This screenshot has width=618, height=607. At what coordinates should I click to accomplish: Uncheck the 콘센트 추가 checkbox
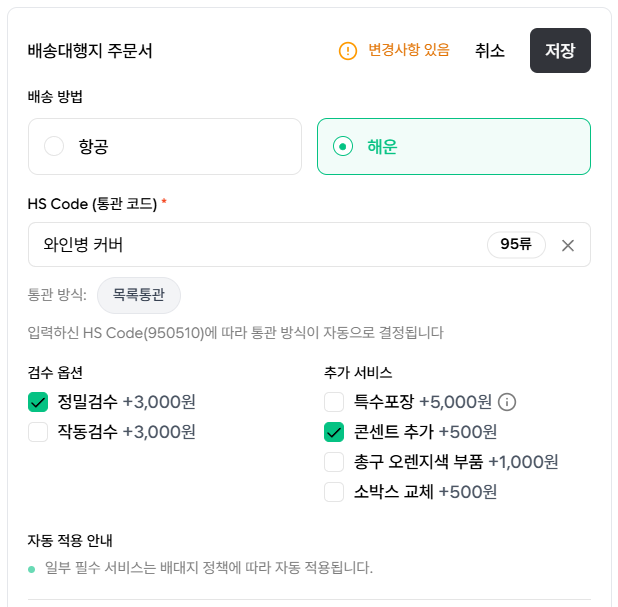pyautogui.click(x=334, y=432)
